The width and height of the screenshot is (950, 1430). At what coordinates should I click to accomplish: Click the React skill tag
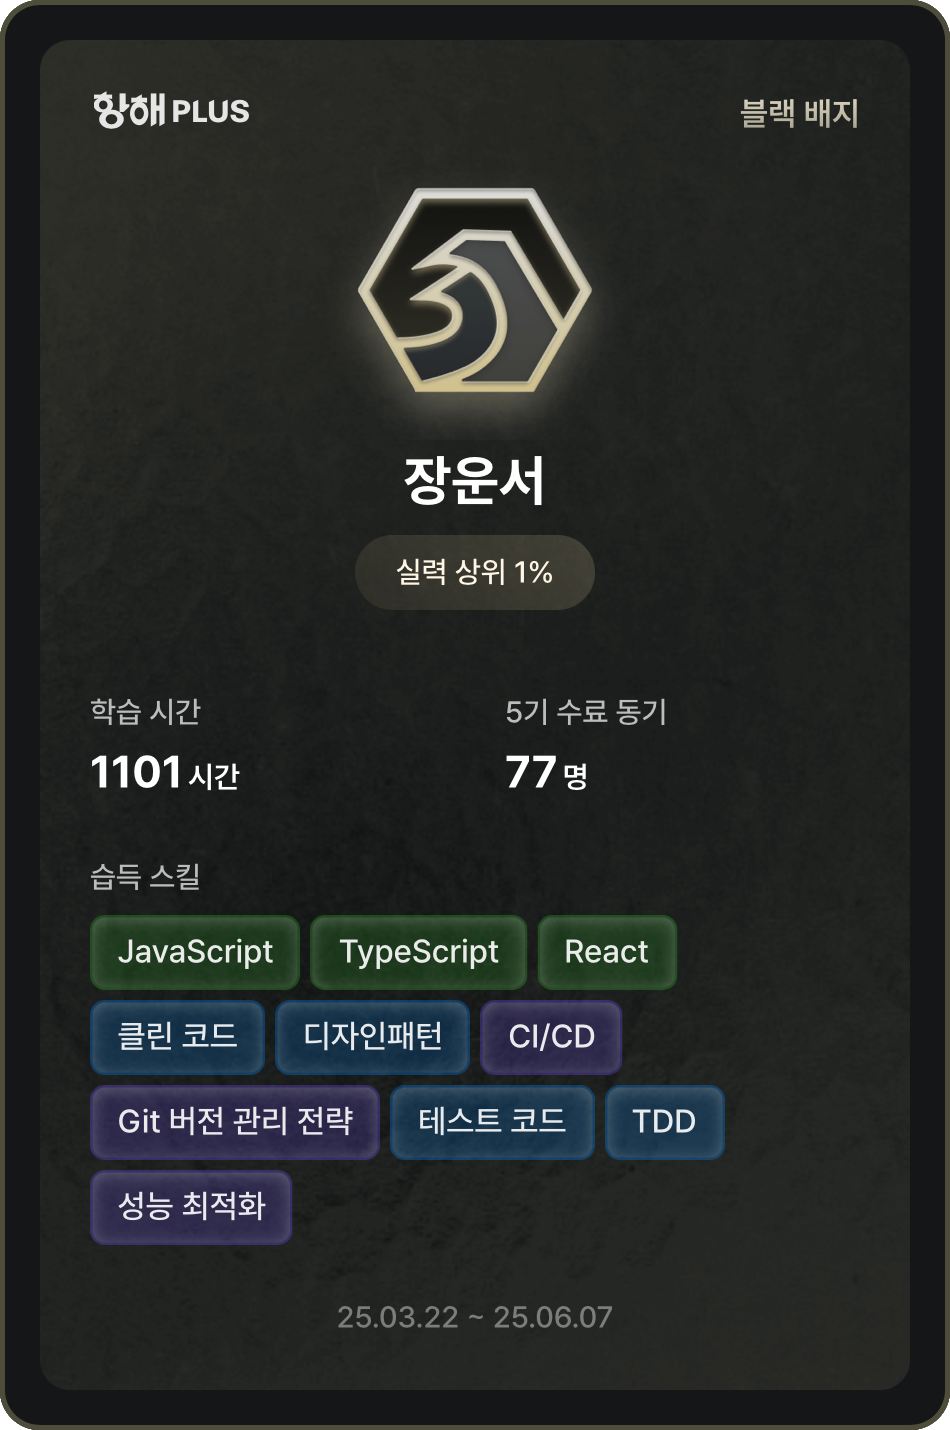[x=607, y=952]
